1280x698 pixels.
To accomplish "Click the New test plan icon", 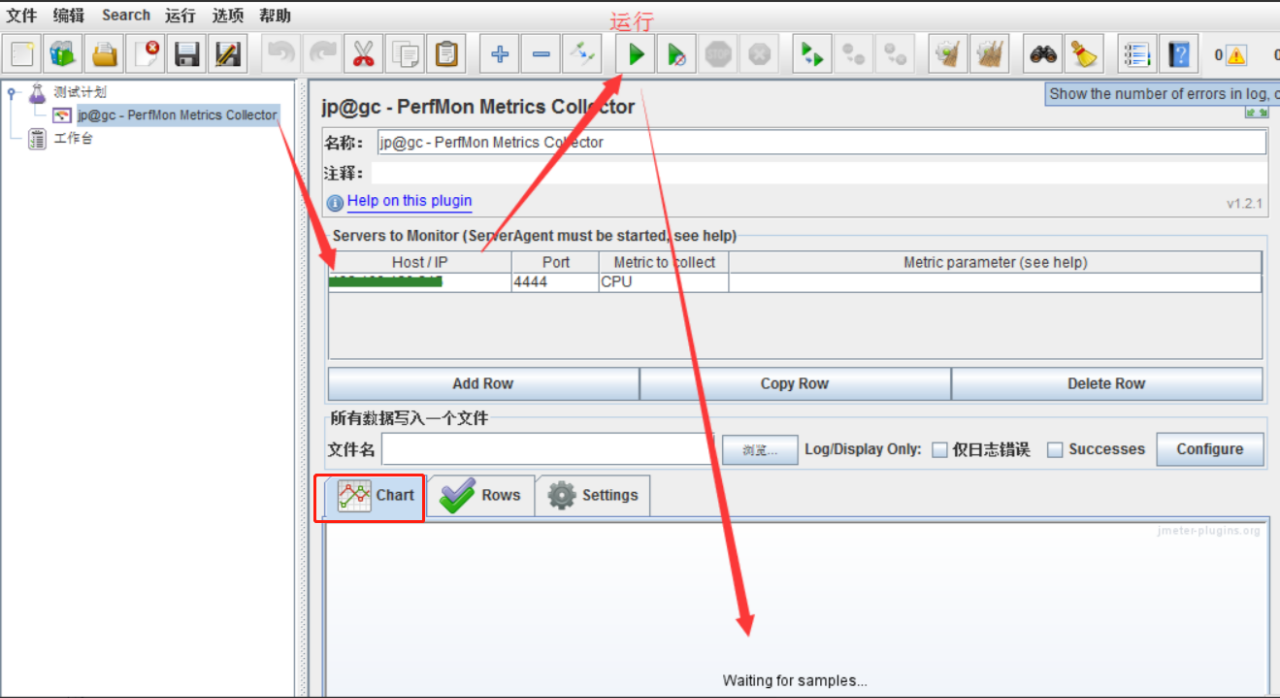I will pos(23,54).
